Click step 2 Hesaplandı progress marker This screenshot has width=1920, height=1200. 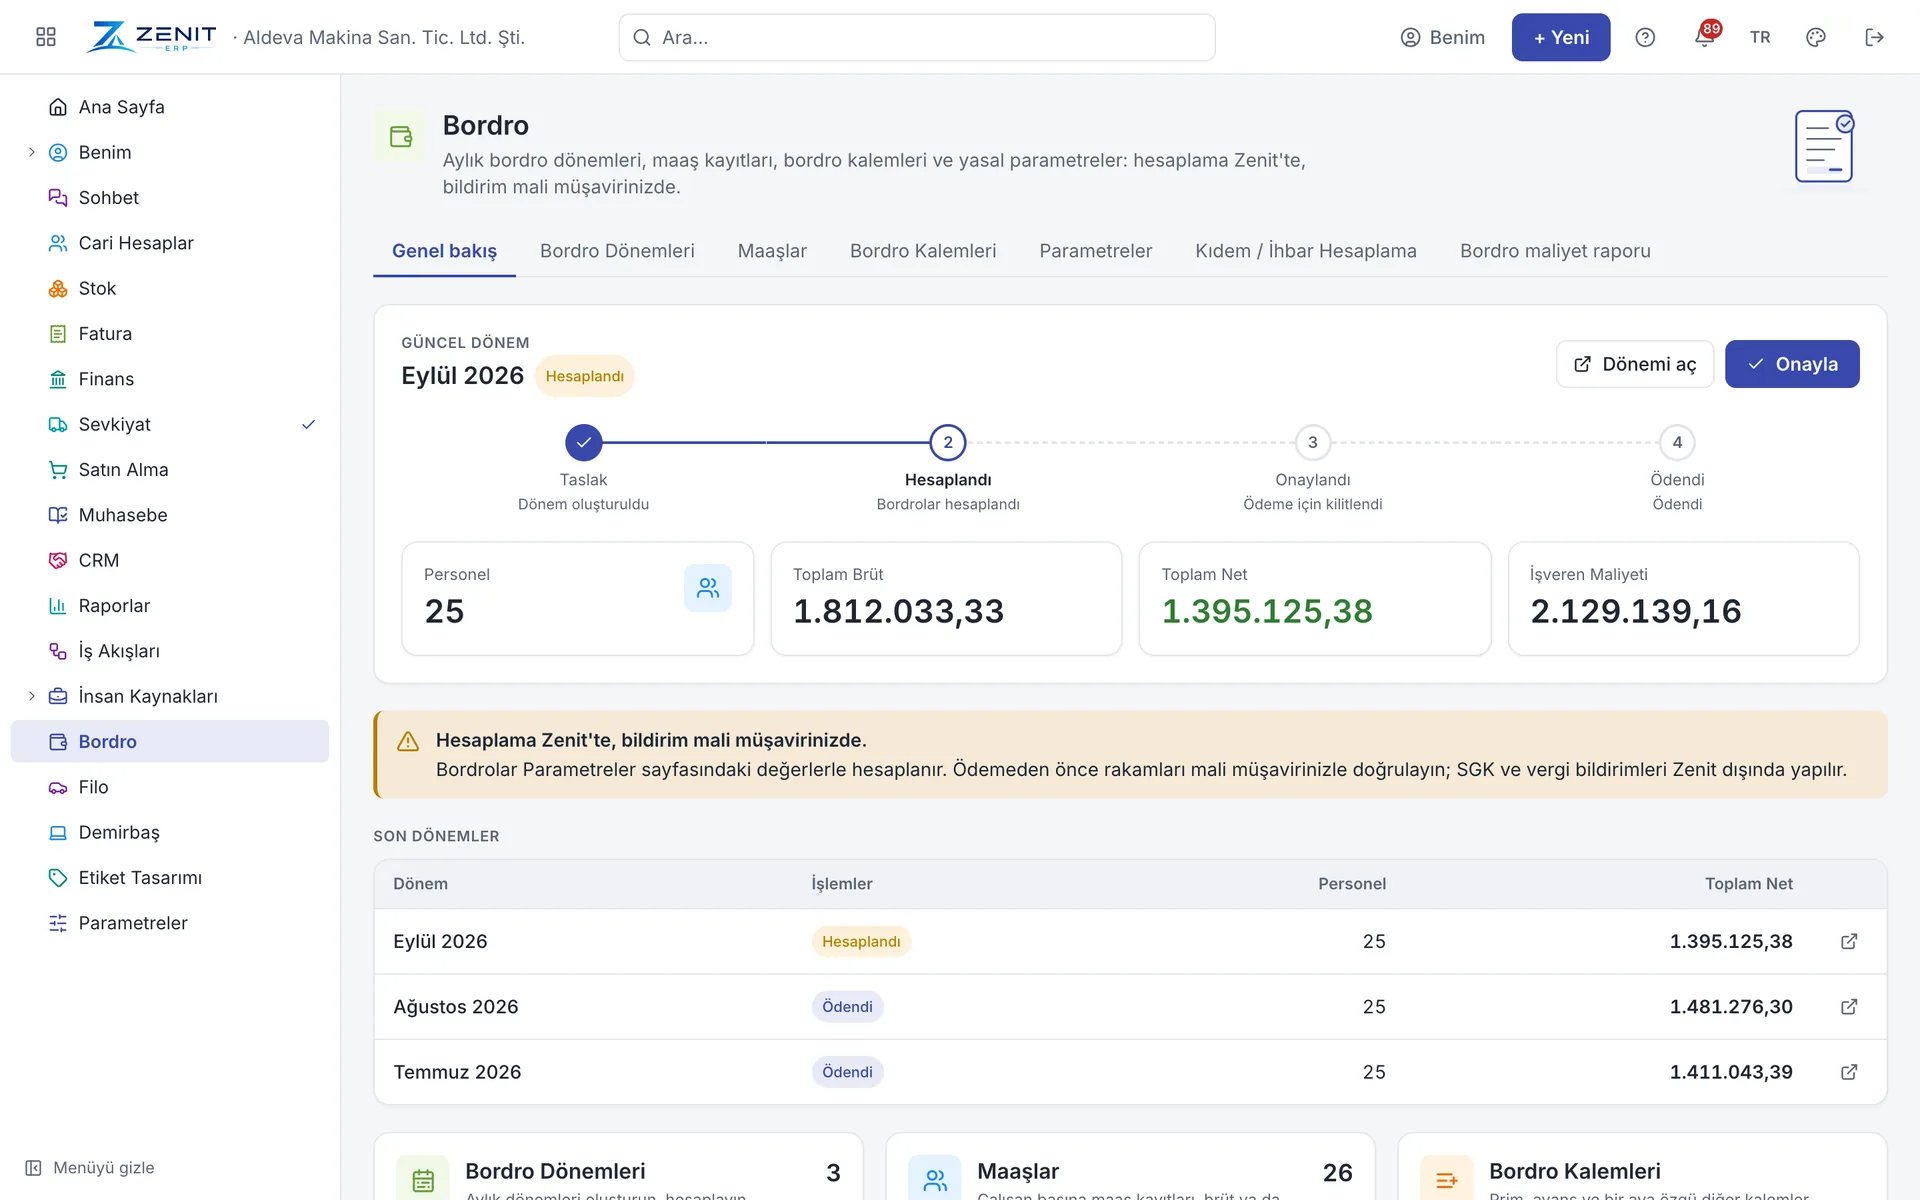pos(948,442)
